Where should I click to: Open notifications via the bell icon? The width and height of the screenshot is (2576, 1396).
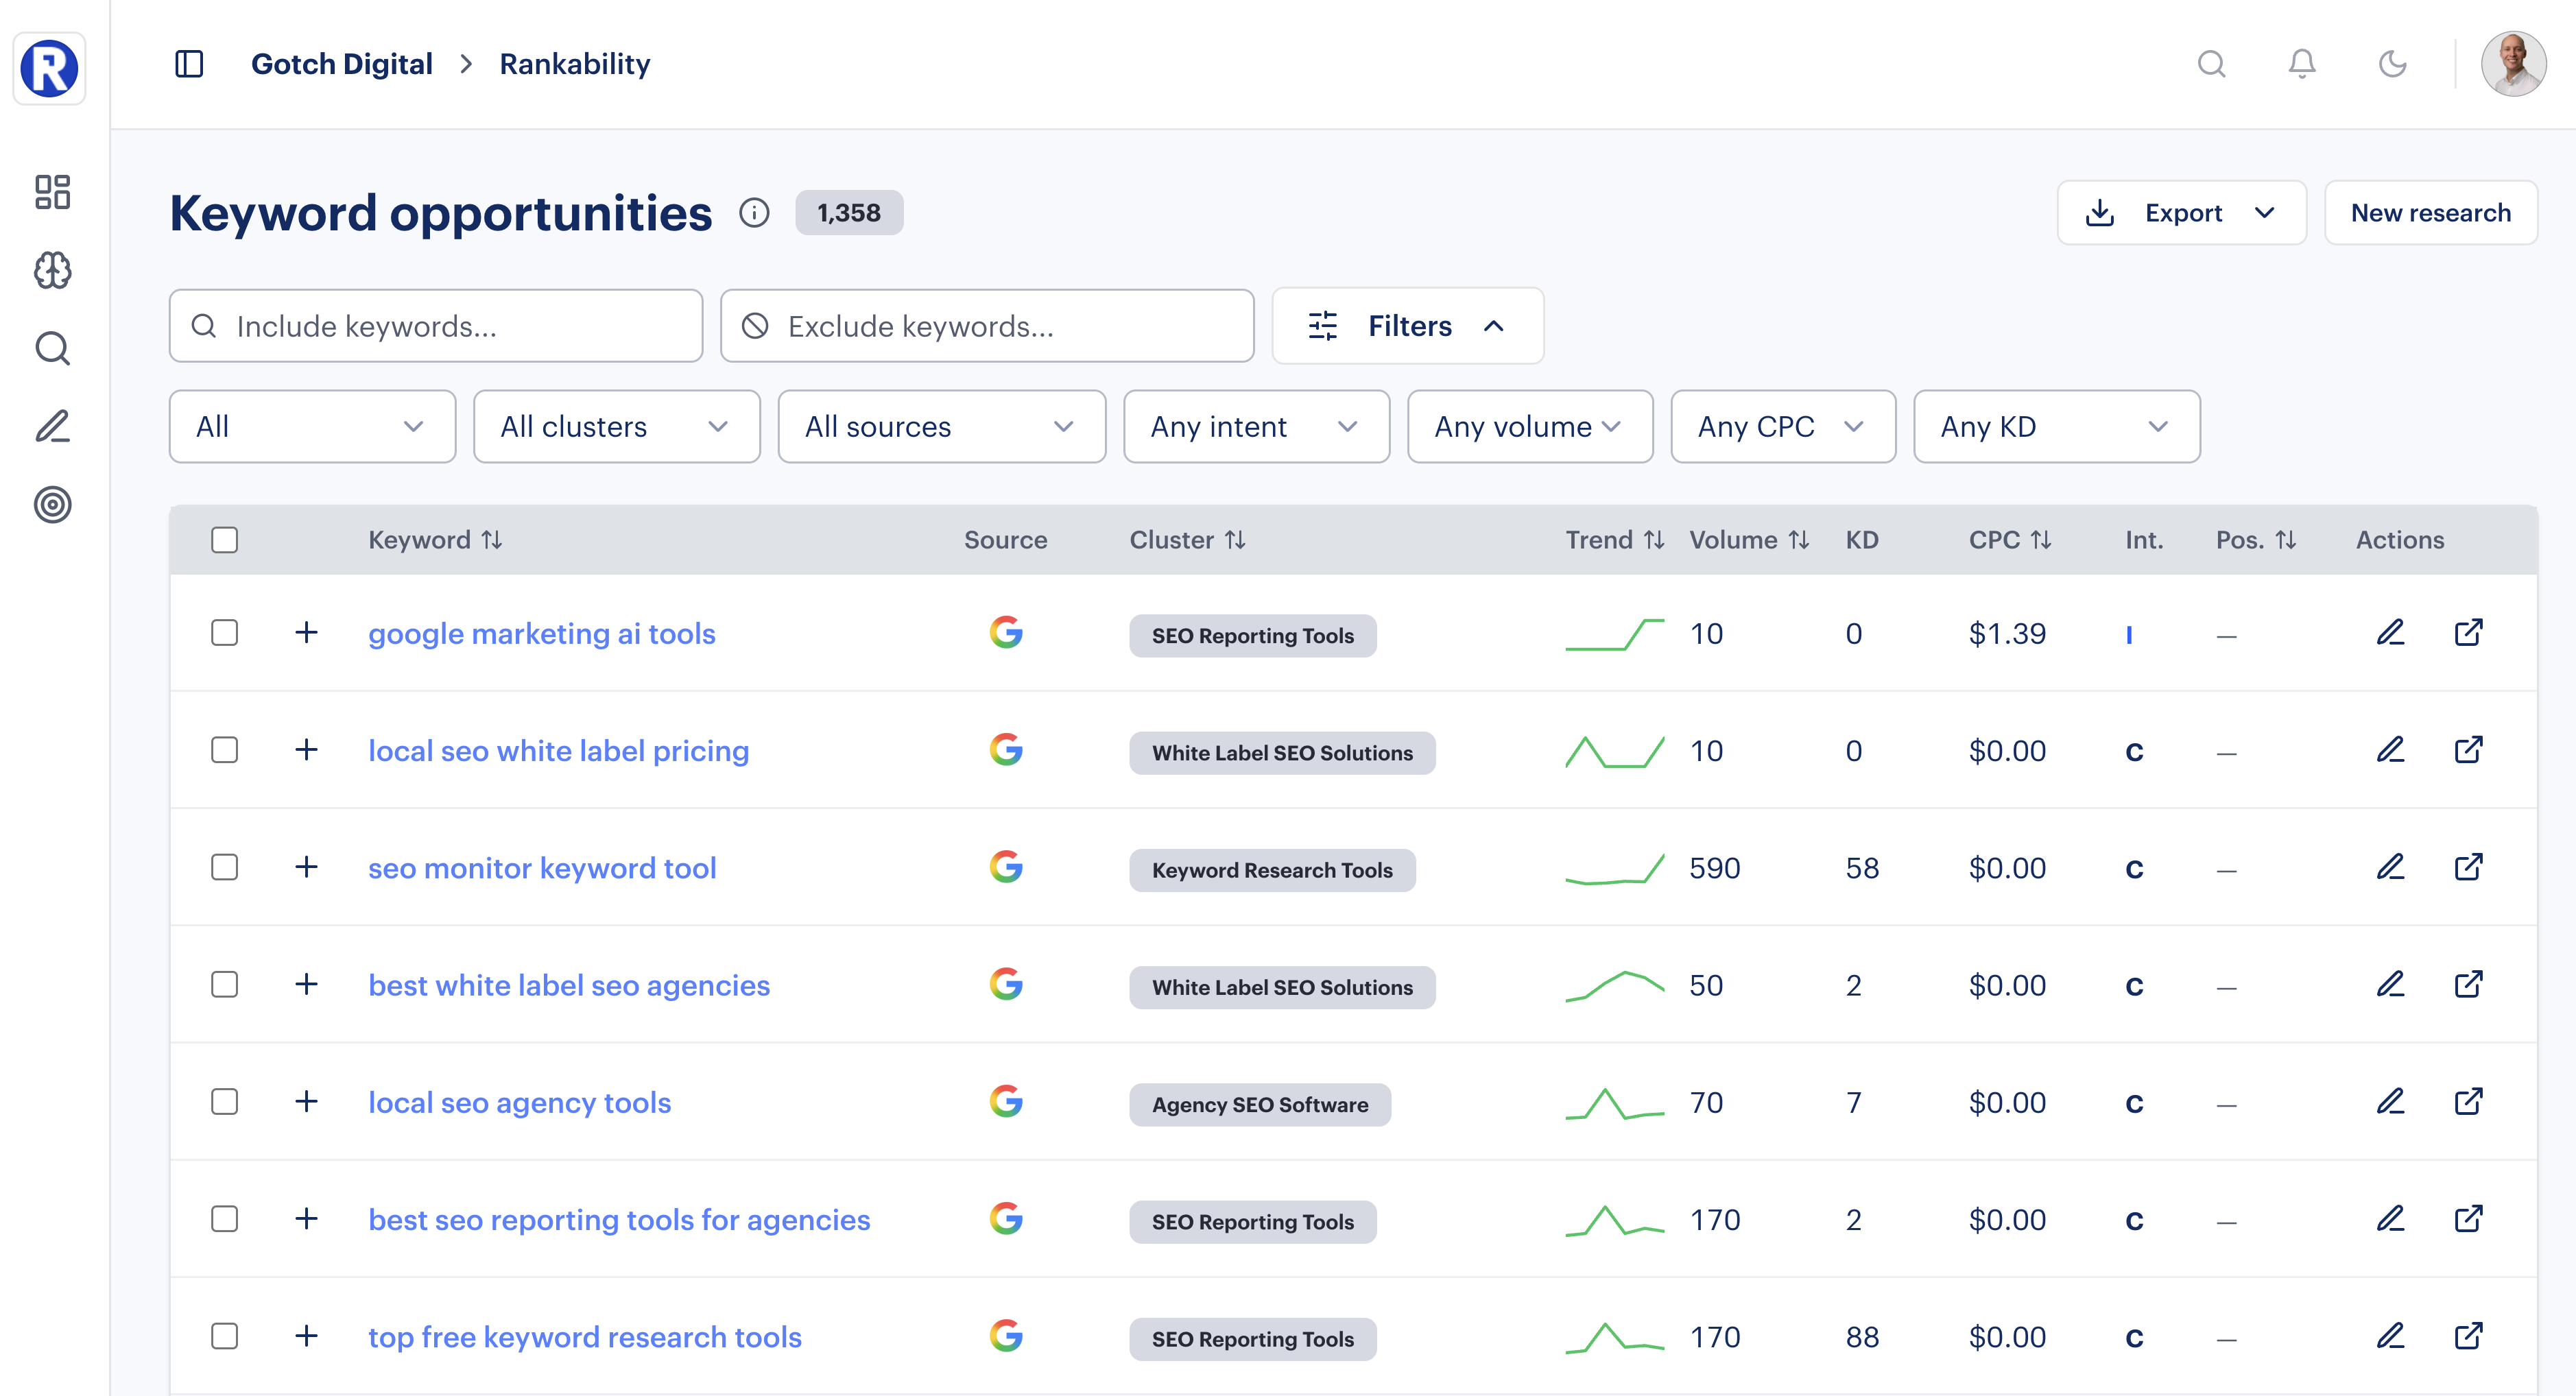[x=2301, y=63]
